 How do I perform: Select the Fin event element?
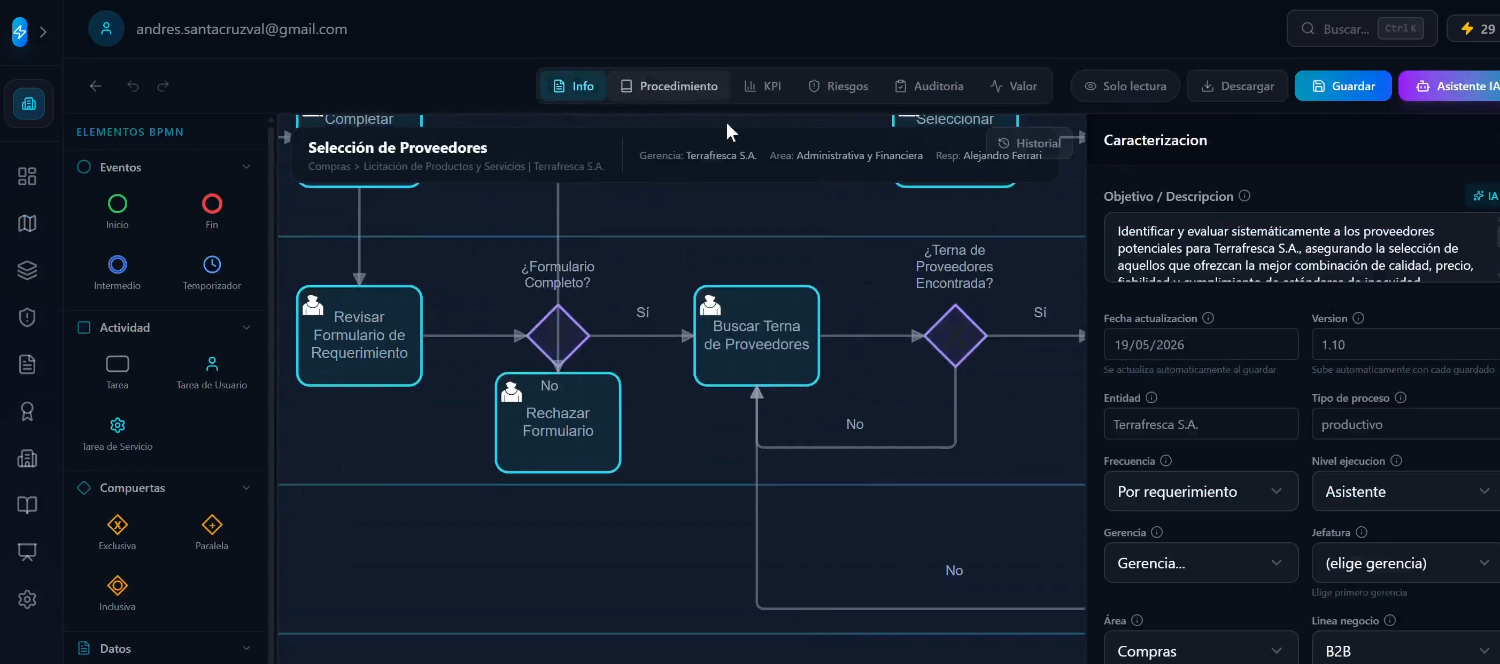(x=212, y=212)
